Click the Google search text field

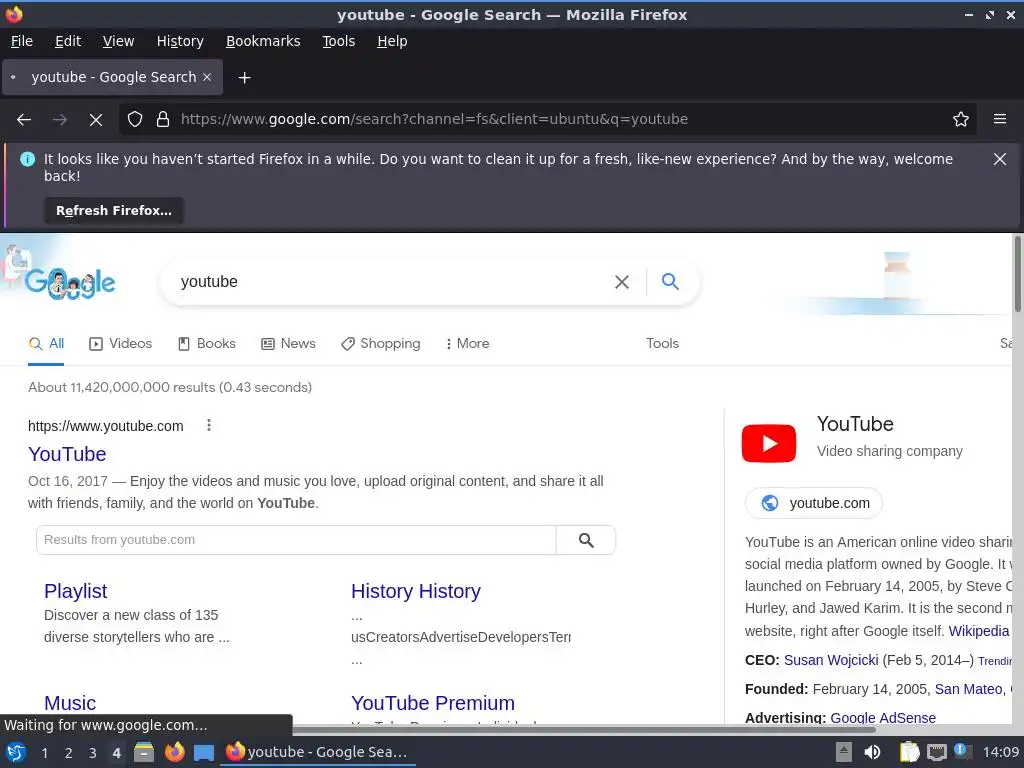[392, 282]
